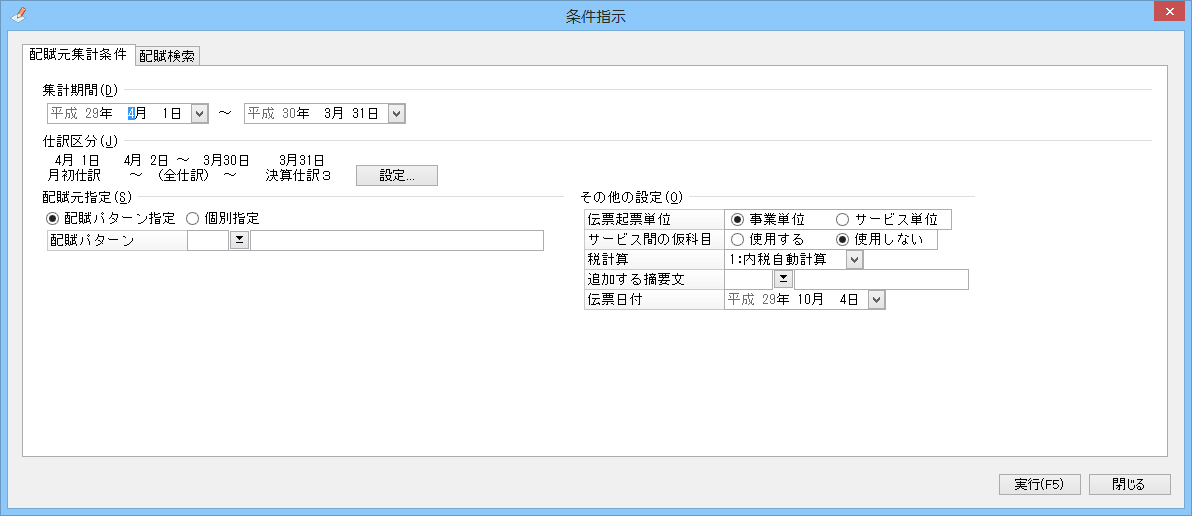
Task: Select the 個別指定 radio button
Action: 193,218
